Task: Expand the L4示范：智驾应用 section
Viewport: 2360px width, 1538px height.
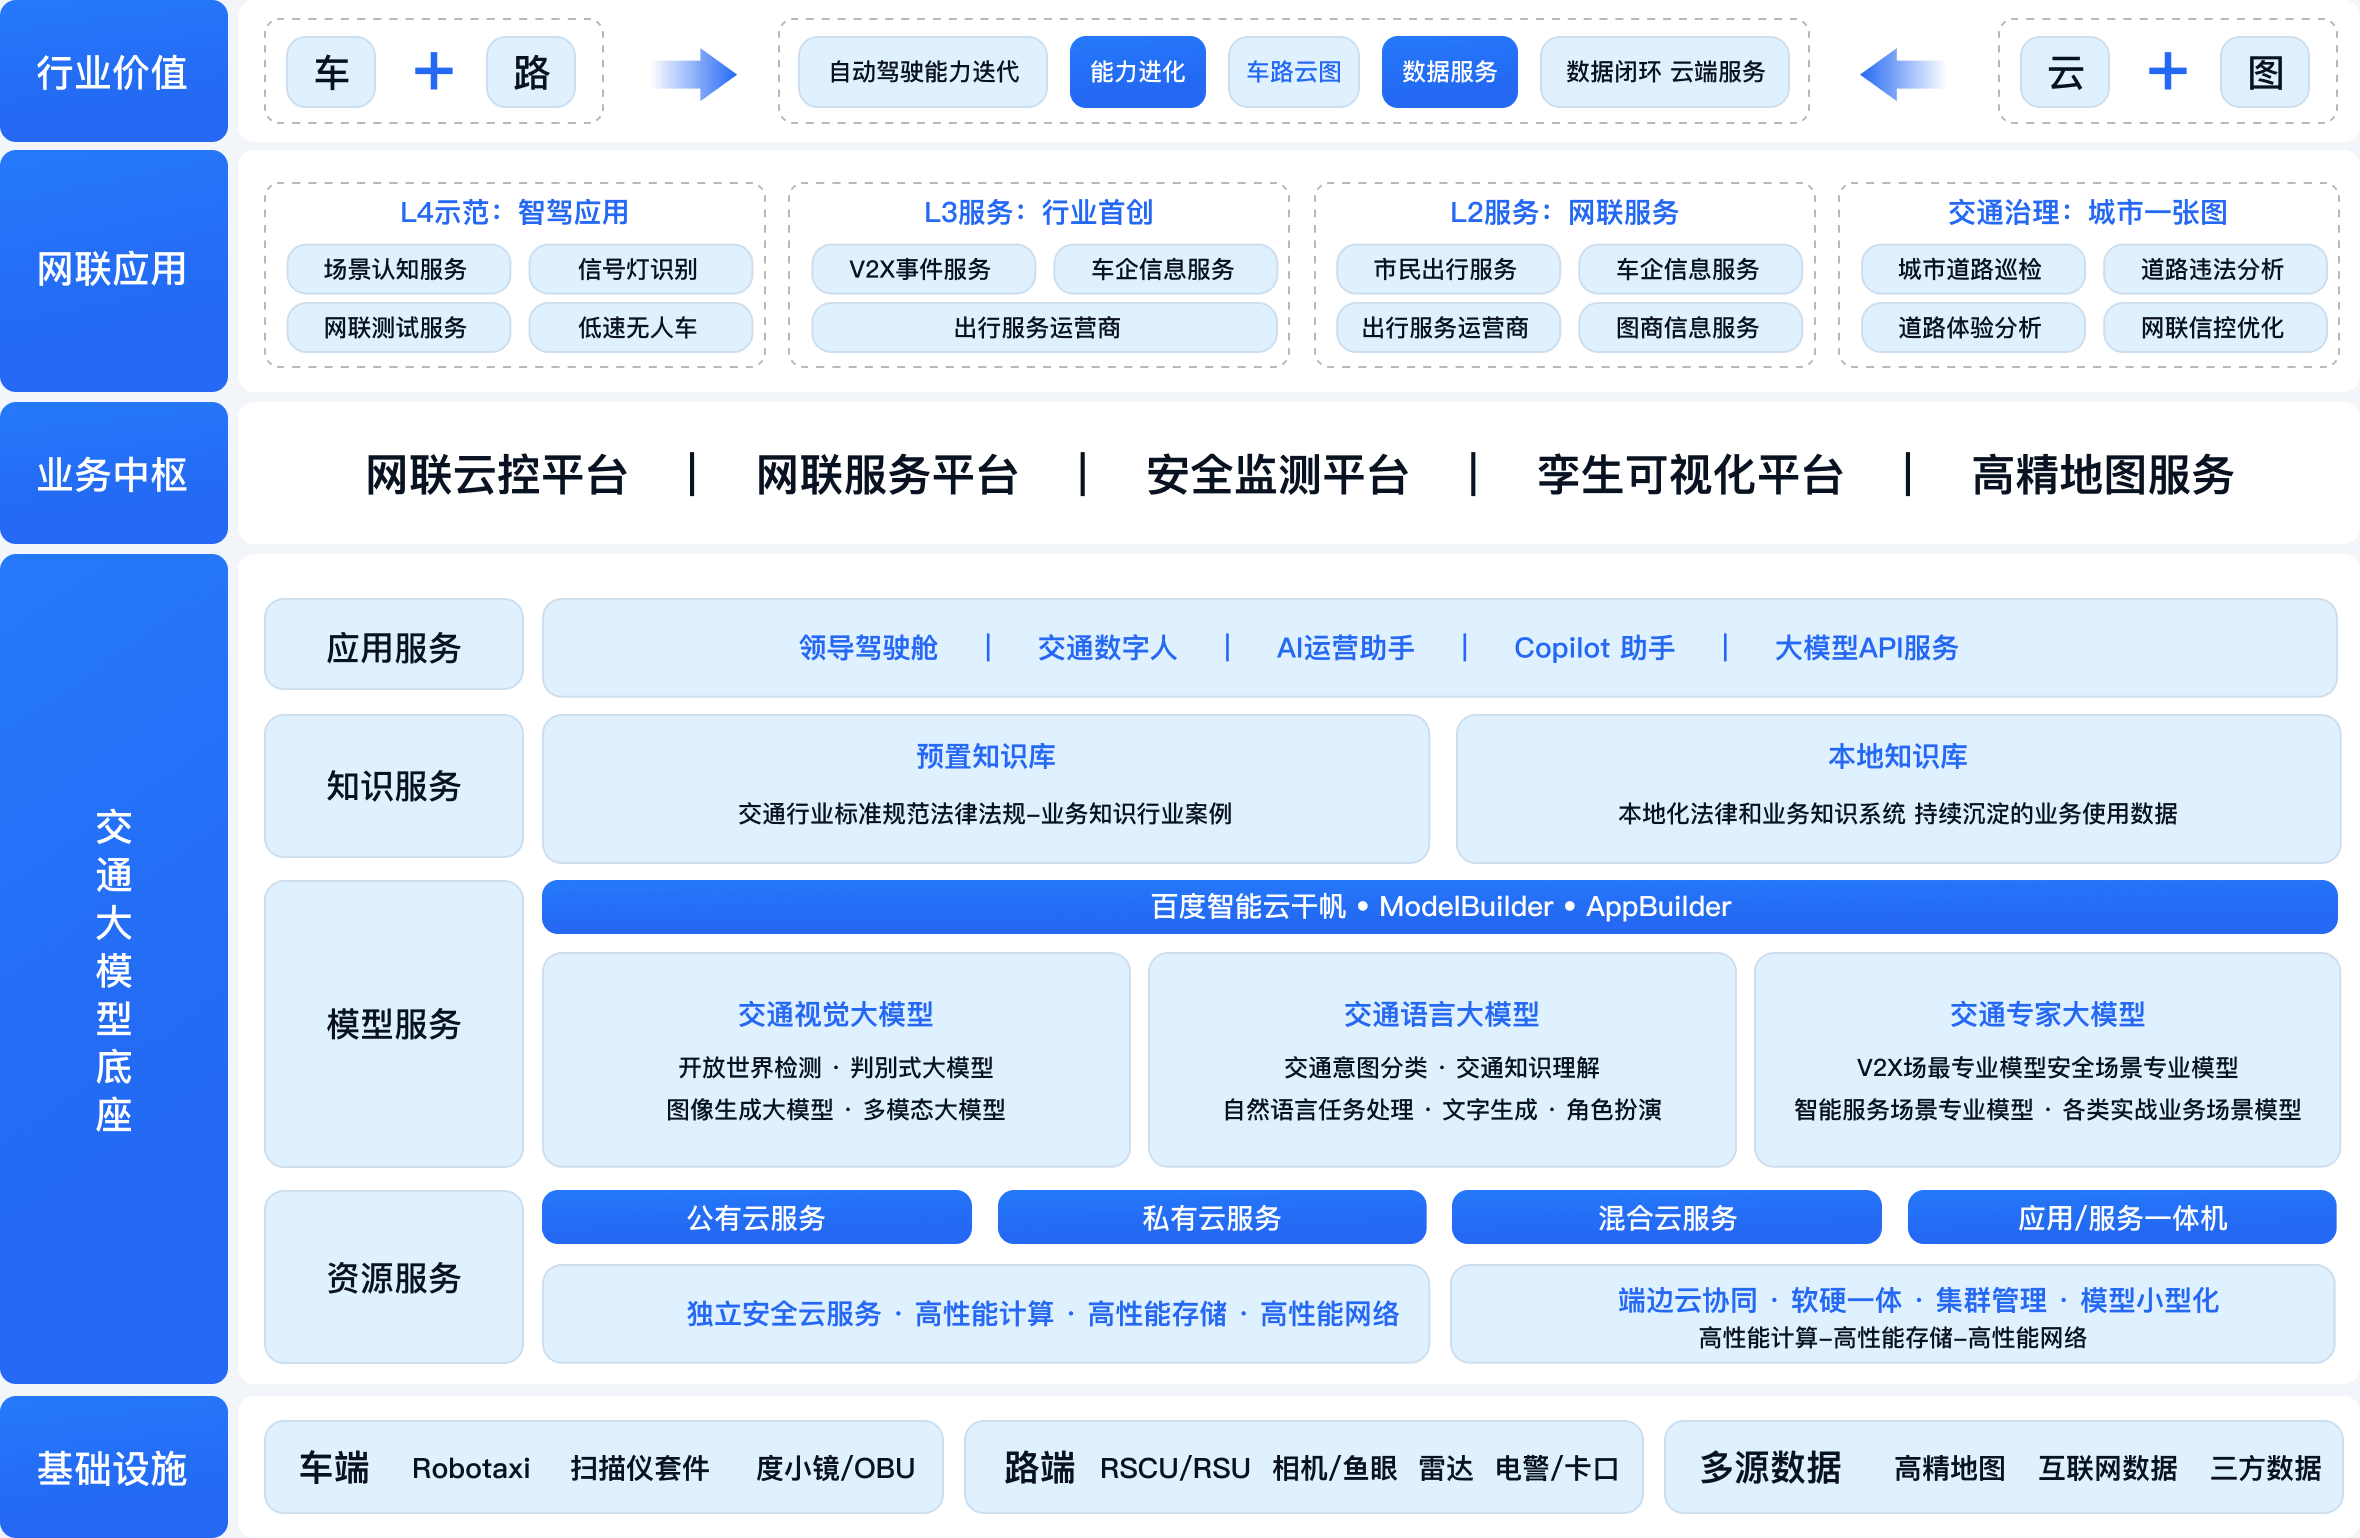Action: point(513,212)
